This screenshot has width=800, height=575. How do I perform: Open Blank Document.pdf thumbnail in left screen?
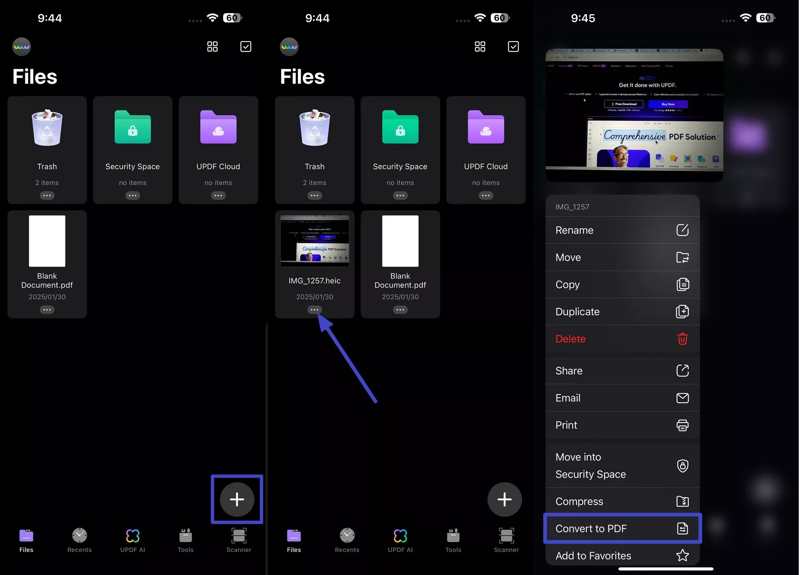click(47, 241)
